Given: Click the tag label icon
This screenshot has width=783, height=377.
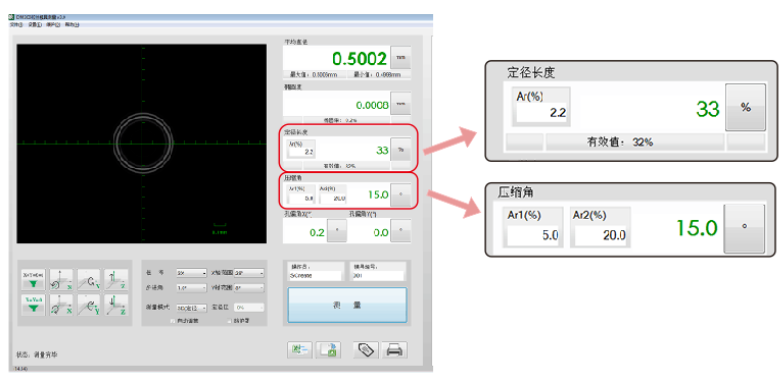Looking at the screenshot, I should pos(366,351).
